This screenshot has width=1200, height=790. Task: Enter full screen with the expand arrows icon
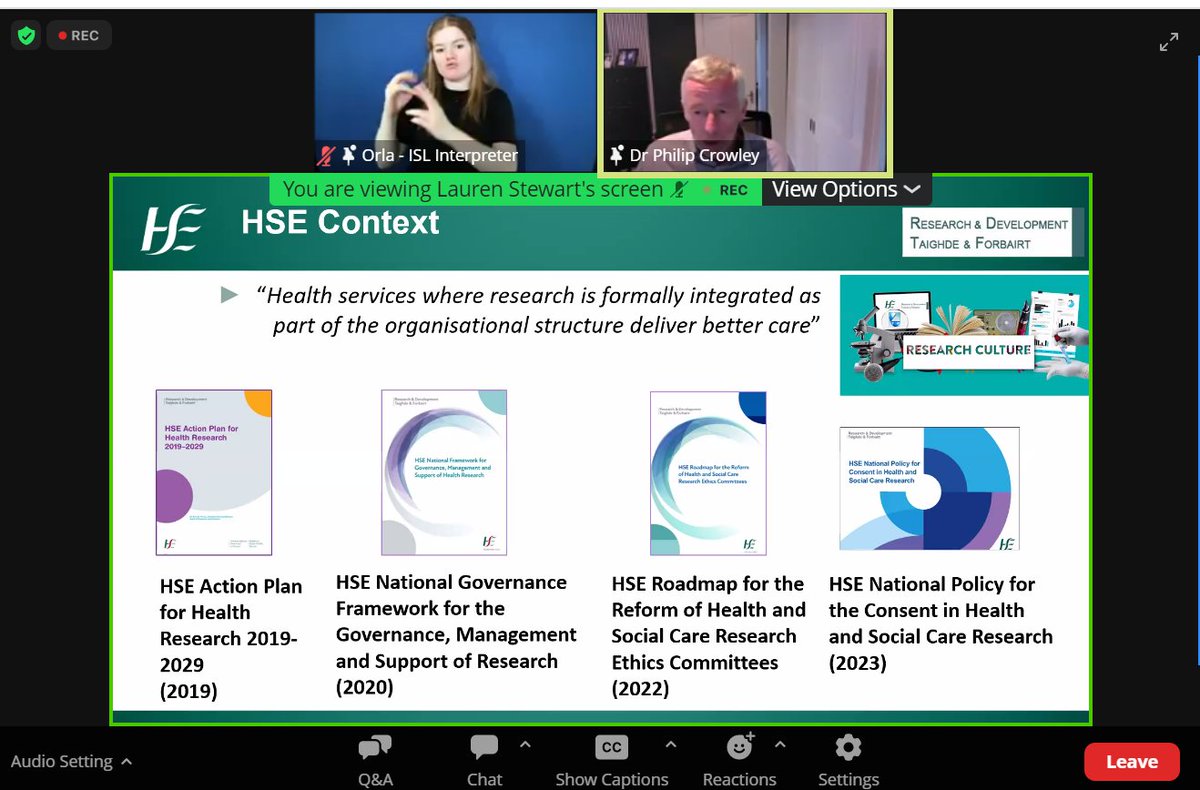1168,42
